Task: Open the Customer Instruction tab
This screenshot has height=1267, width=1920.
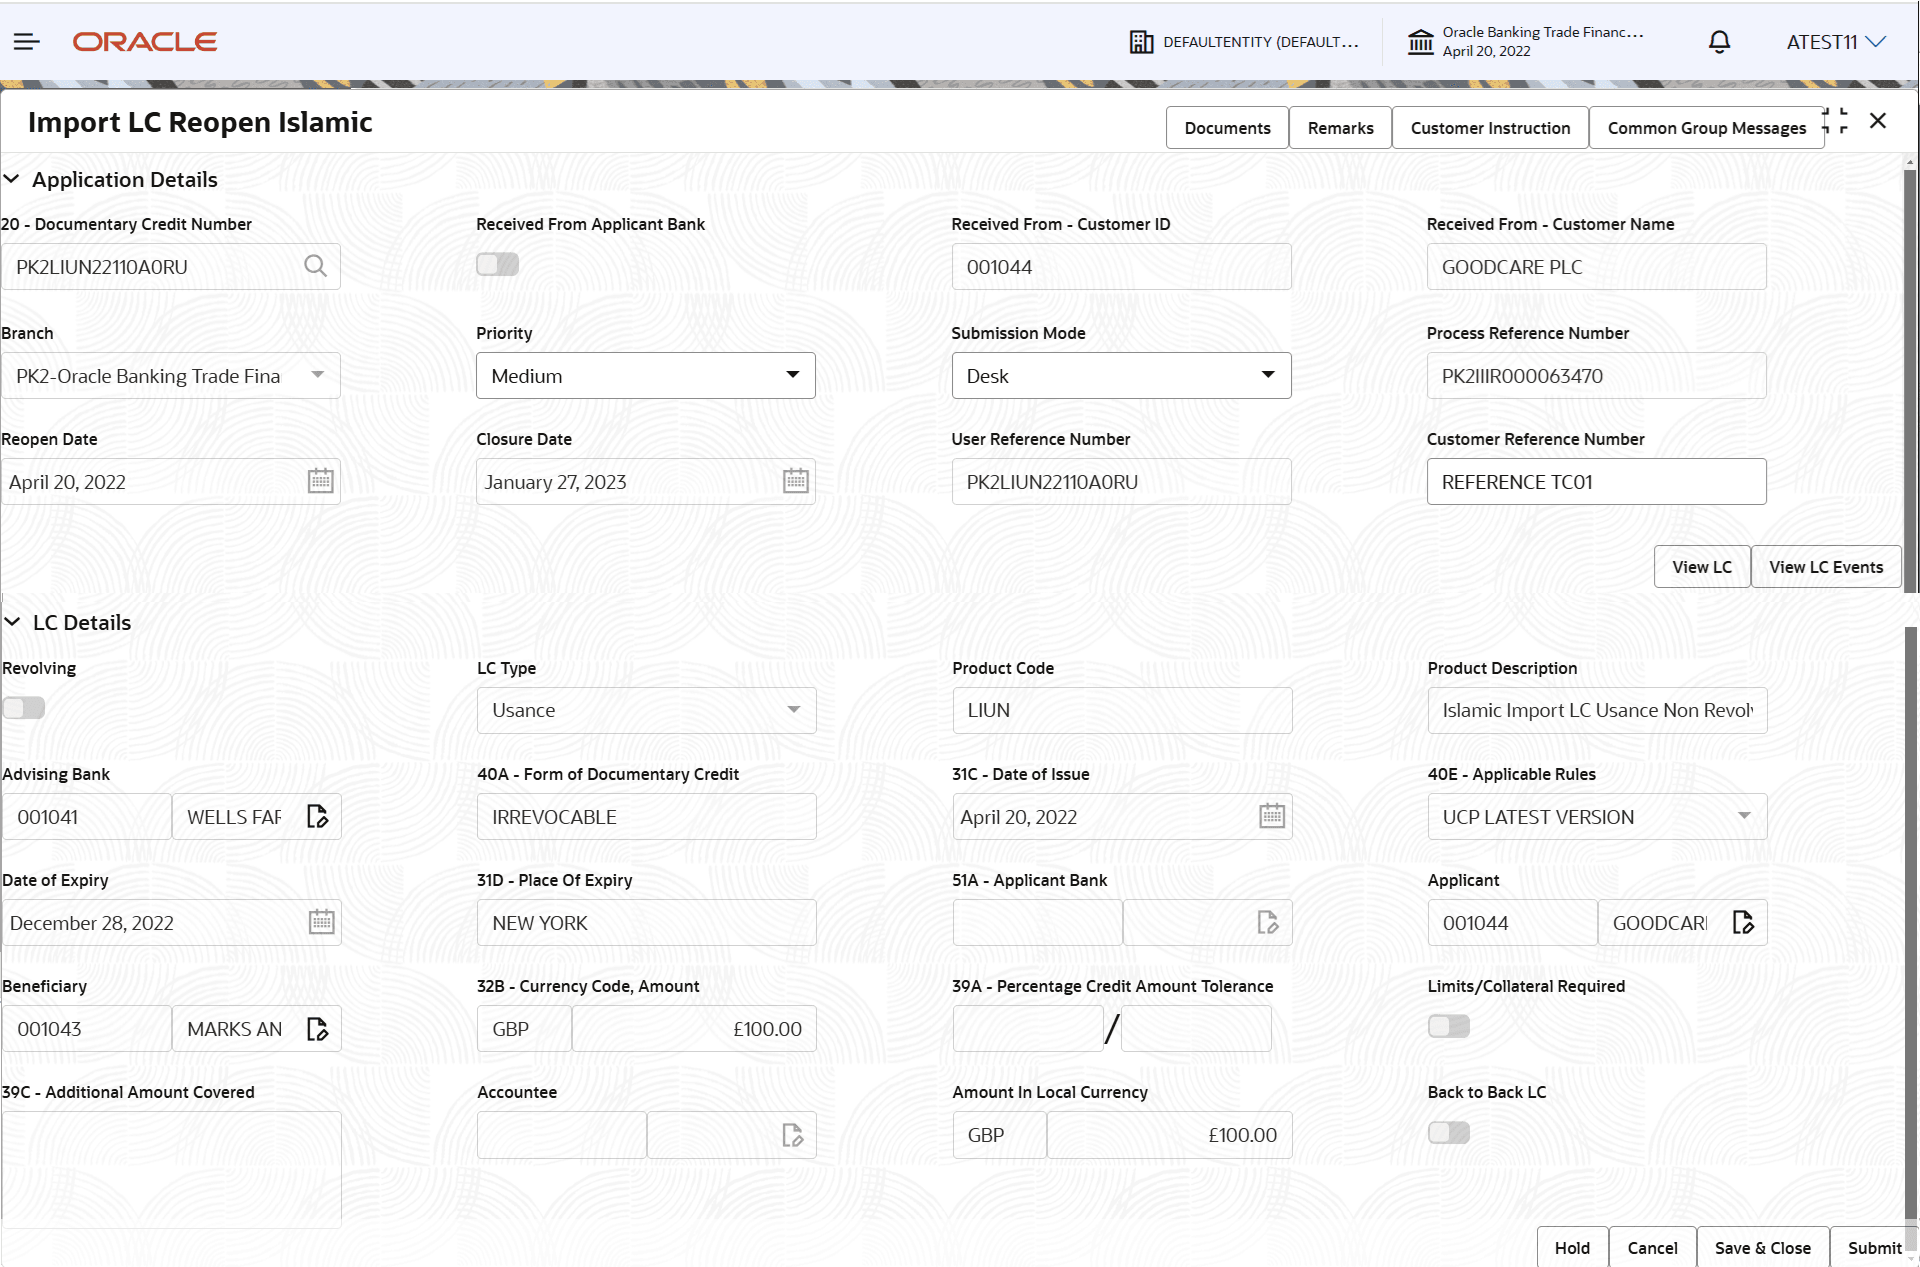Action: 1489,128
